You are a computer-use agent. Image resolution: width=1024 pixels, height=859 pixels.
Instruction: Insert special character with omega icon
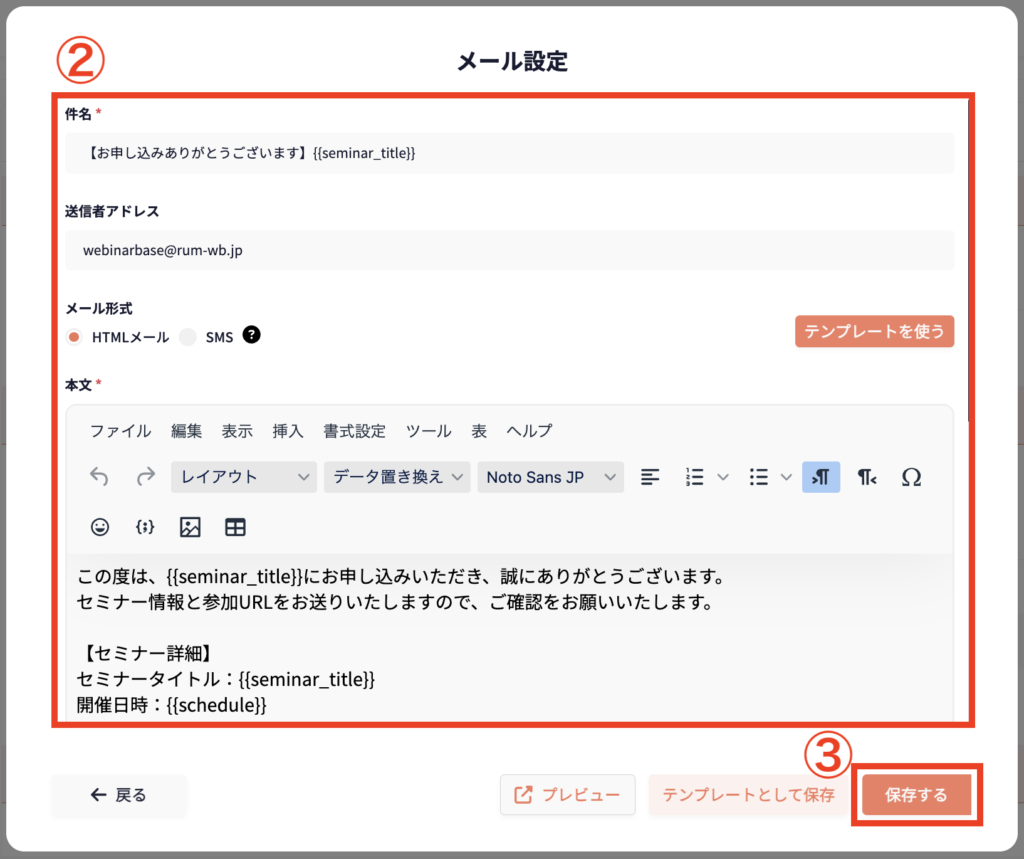pos(911,477)
